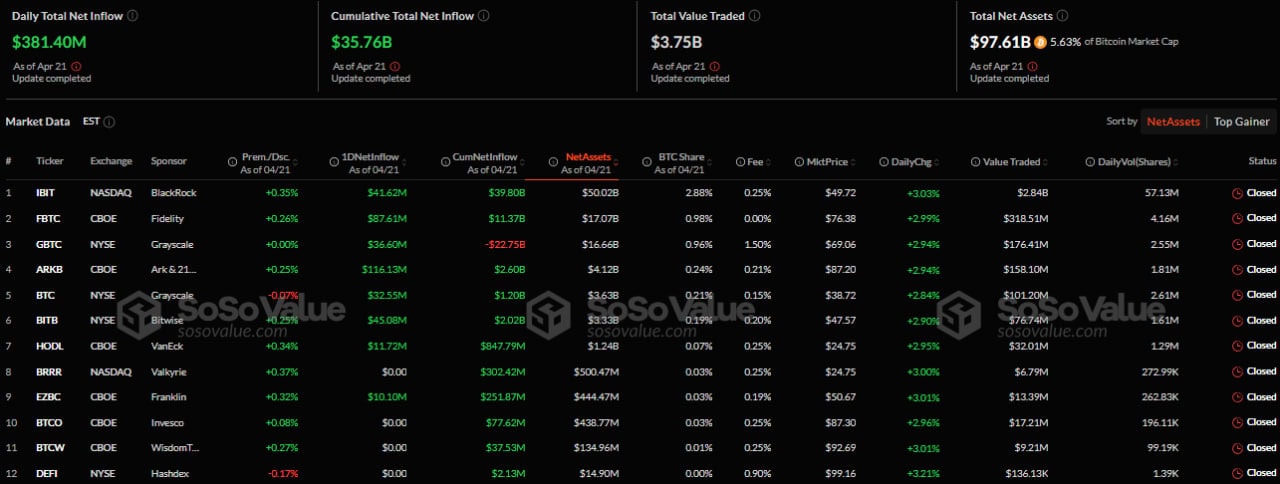Click the clock status icon in HODL row

tap(1237, 346)
